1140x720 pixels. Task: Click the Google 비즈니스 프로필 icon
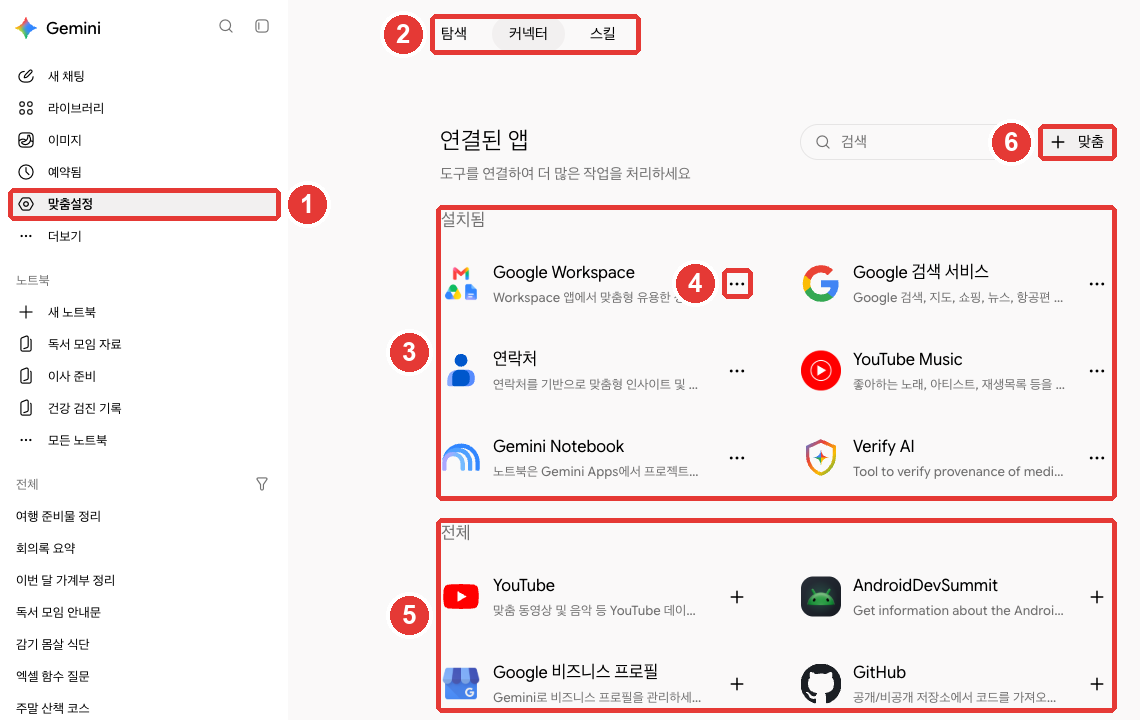[461, 684]
